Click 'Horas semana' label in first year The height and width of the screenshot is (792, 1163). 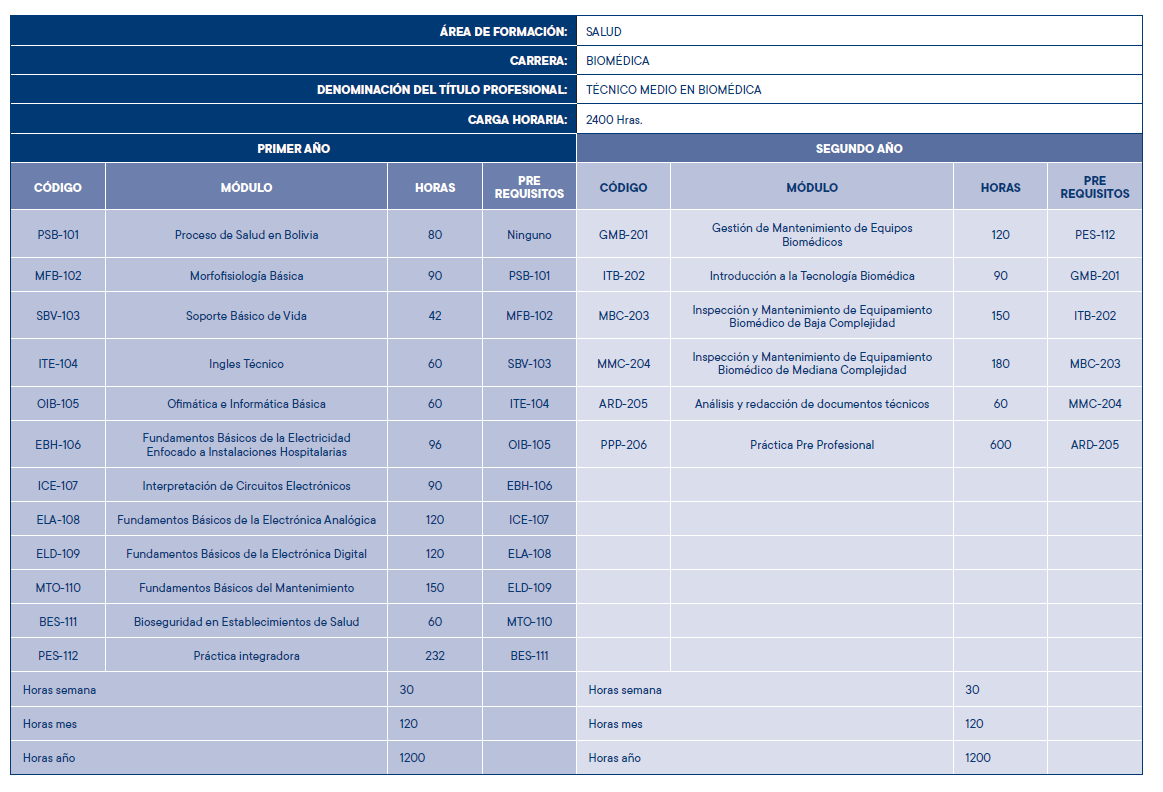(x=59, y=690)
